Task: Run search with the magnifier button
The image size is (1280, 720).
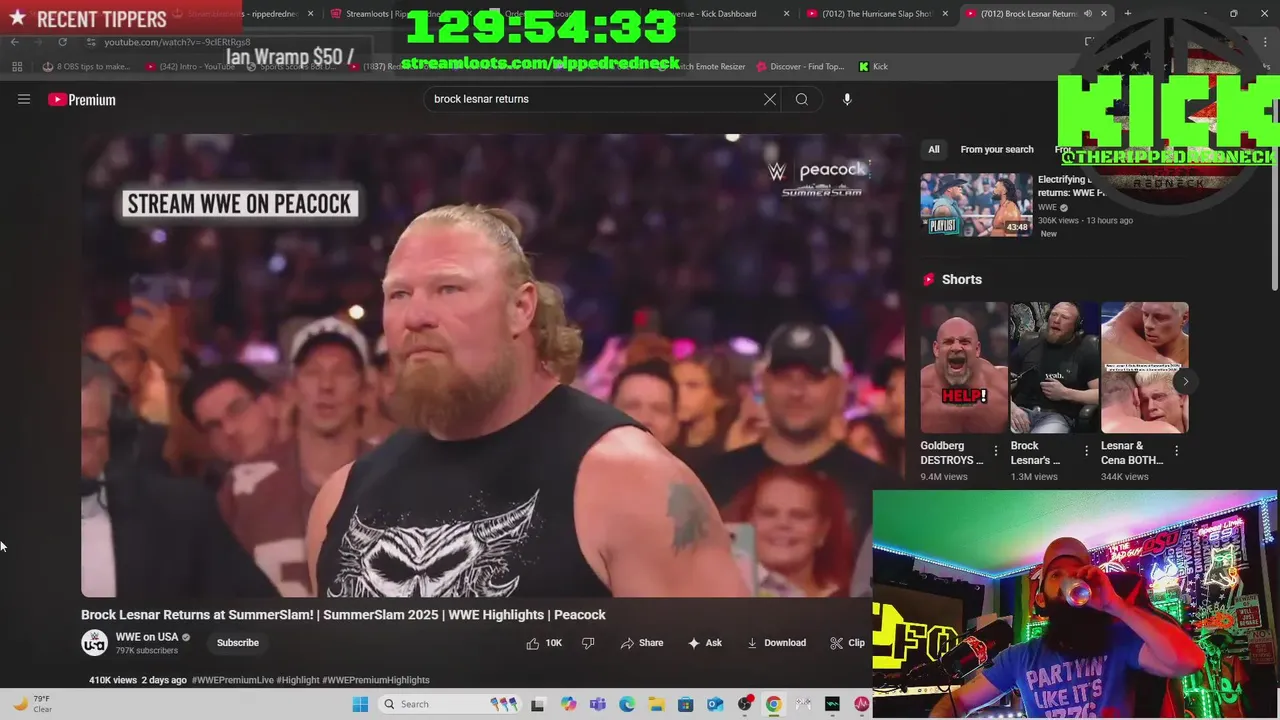Action: point(802,99)
